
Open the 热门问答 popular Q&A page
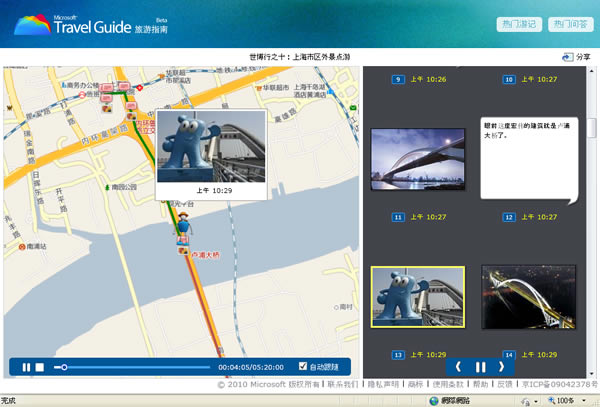click(571, 24)
